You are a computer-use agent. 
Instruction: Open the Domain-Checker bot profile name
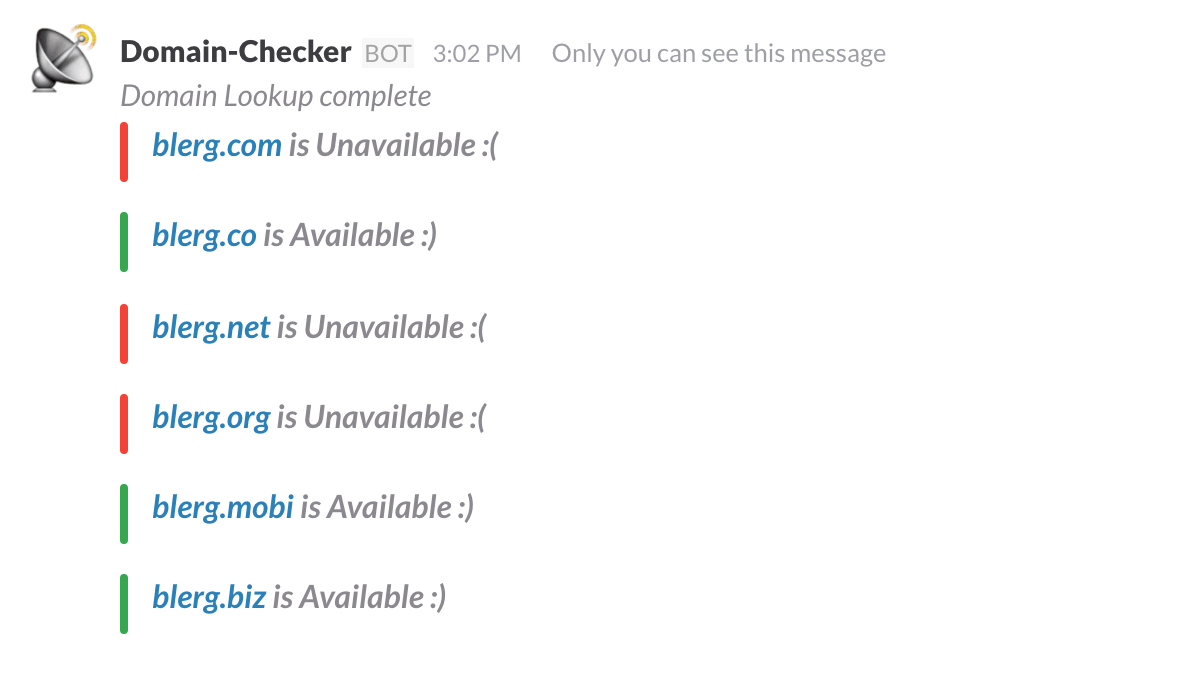coord(235,53)
